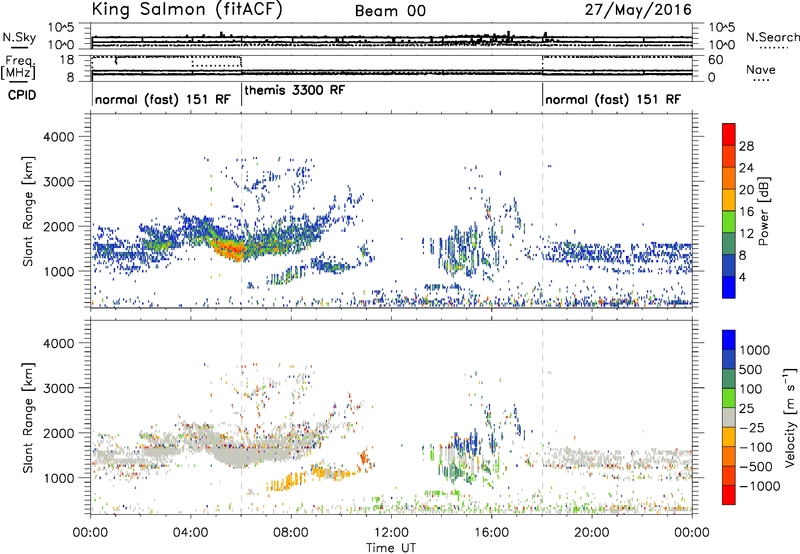Click the '-100' Velocity color bar tick
Screen dimensions: 800x554
click(x=756, y=447)
